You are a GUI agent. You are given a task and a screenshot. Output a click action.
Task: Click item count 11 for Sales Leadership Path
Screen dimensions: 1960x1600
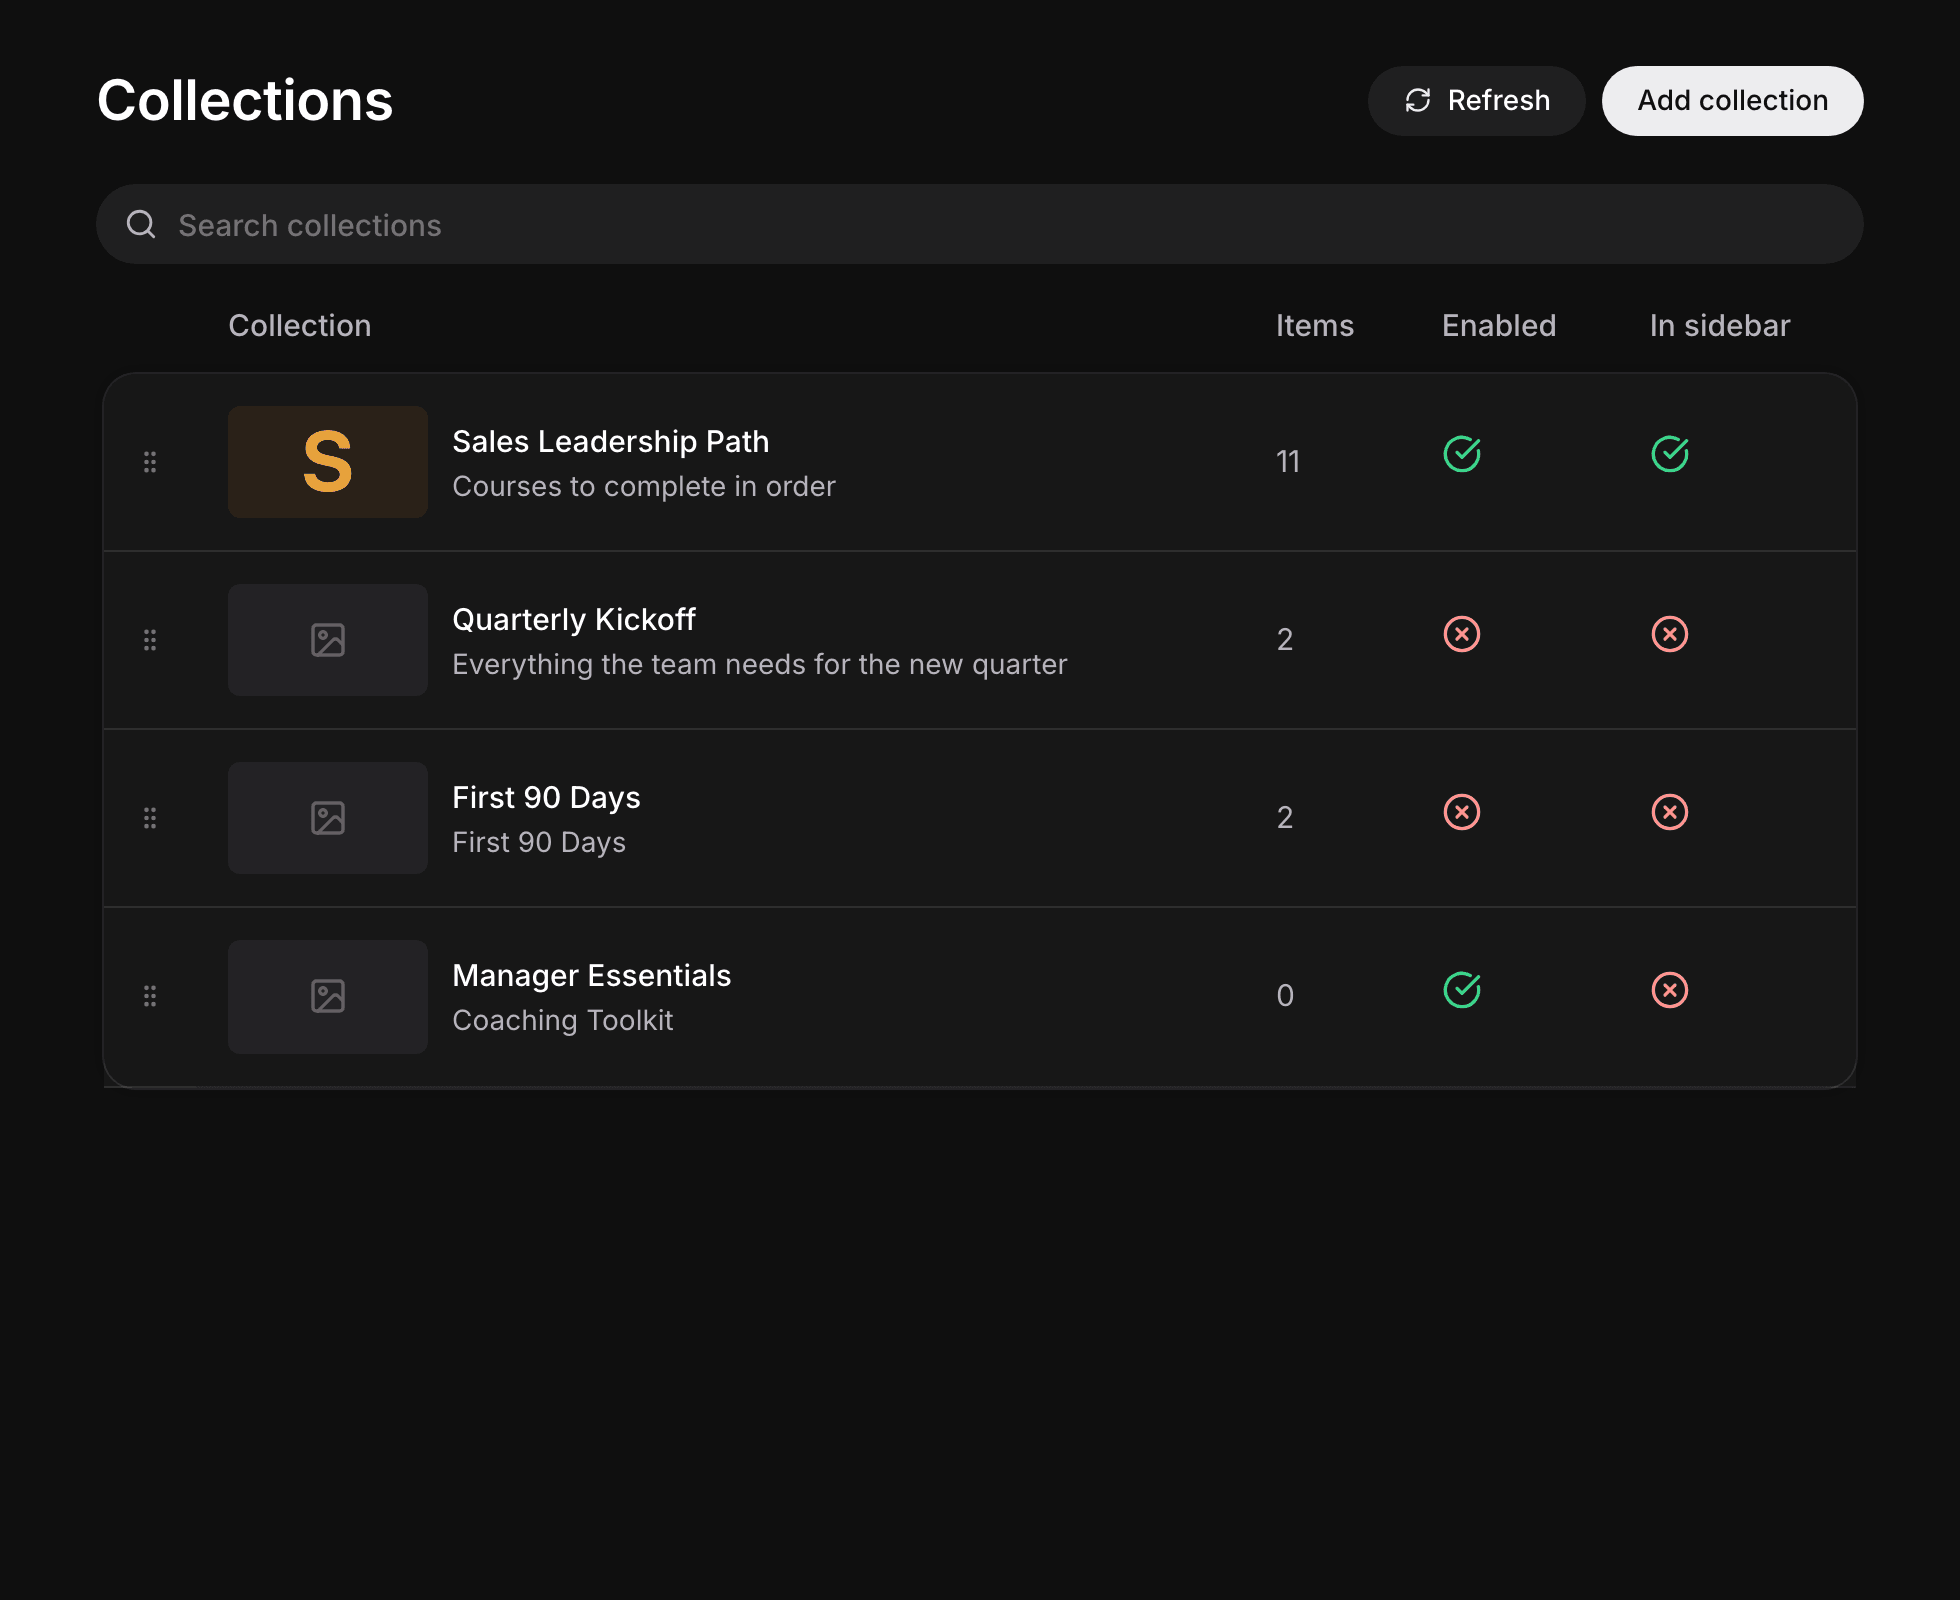click(1288, 461)
